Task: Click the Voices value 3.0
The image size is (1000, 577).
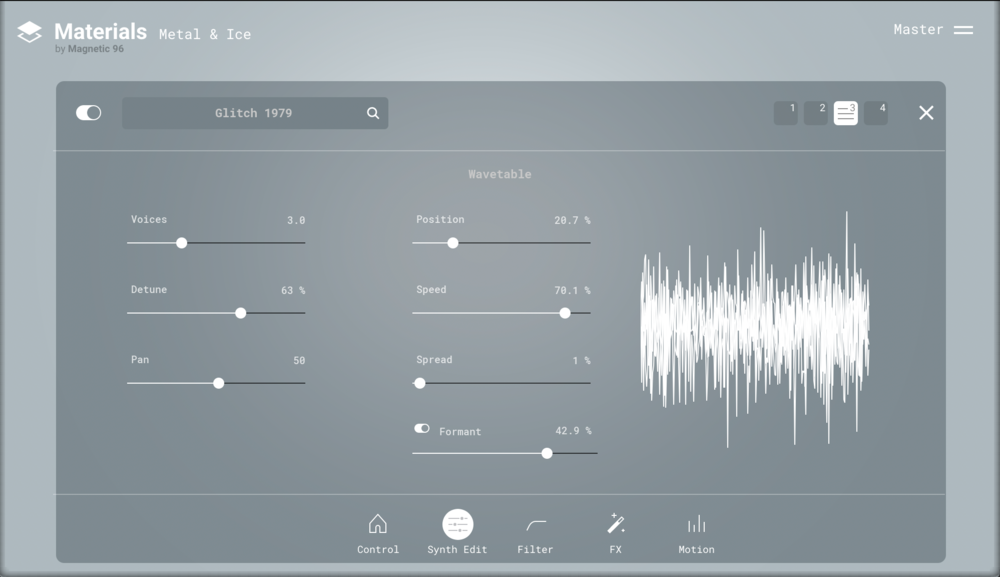Action: [296, 221]
